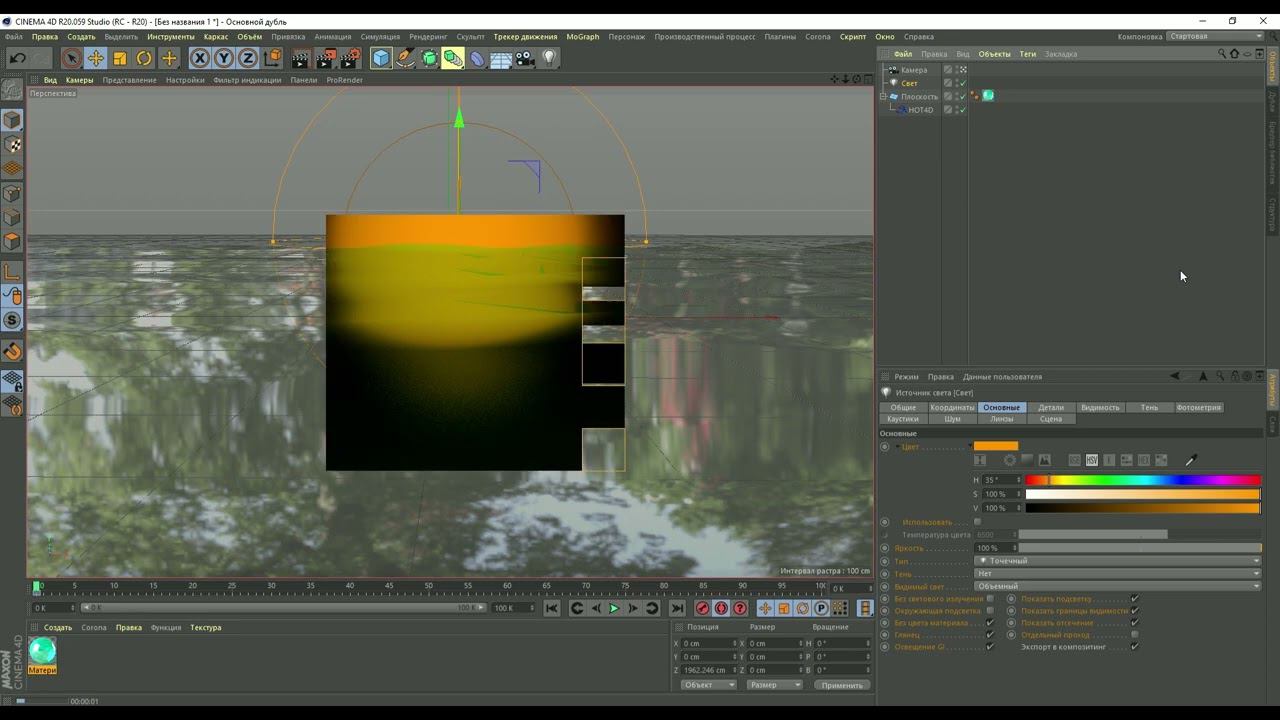Click the Camera object toolbar icon

525,59
